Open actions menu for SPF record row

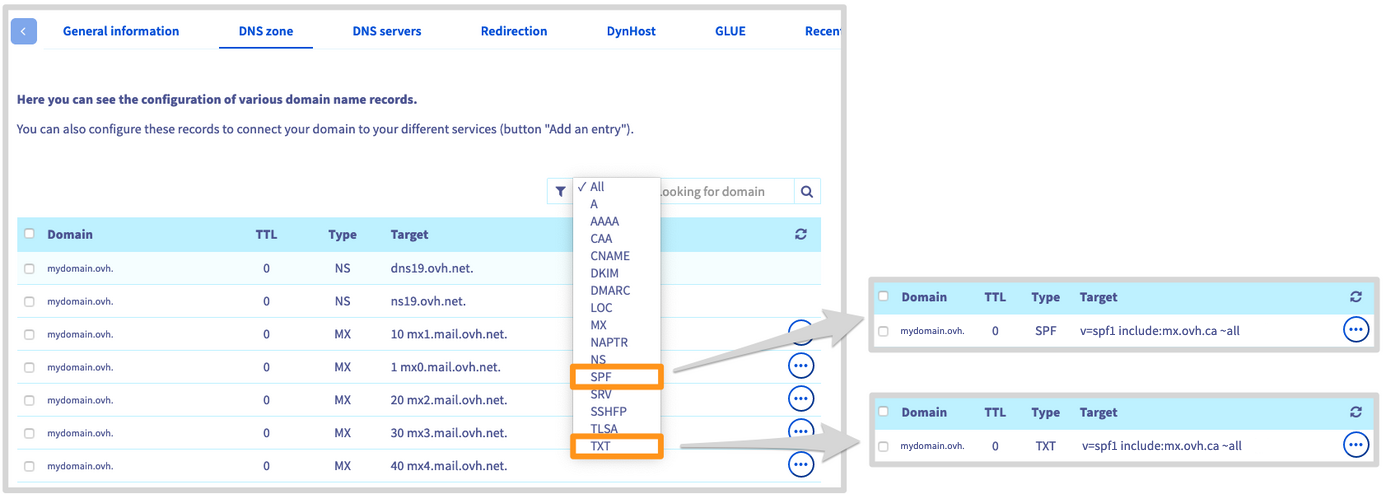coord(1355,329)
